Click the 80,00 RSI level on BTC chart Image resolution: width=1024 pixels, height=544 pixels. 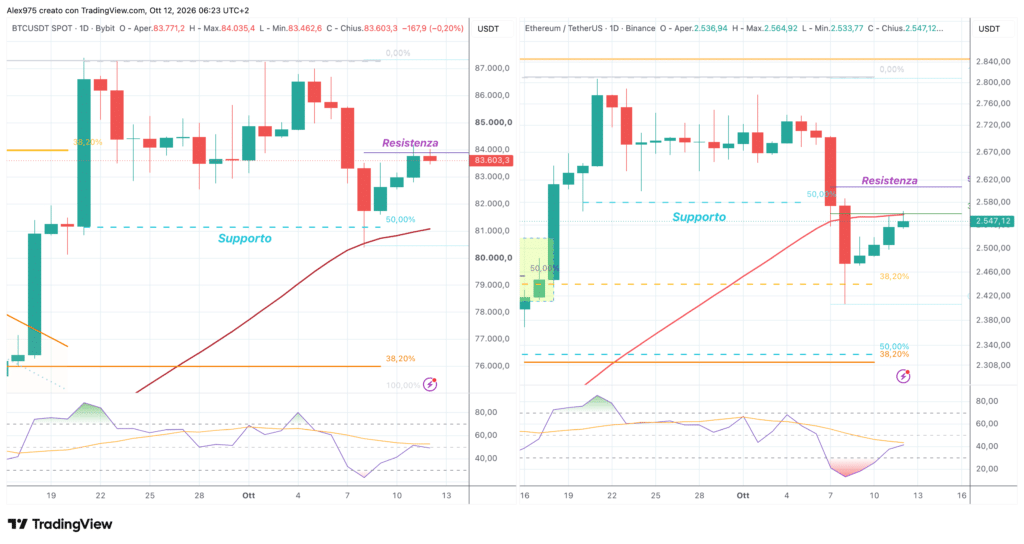point(486,412)
